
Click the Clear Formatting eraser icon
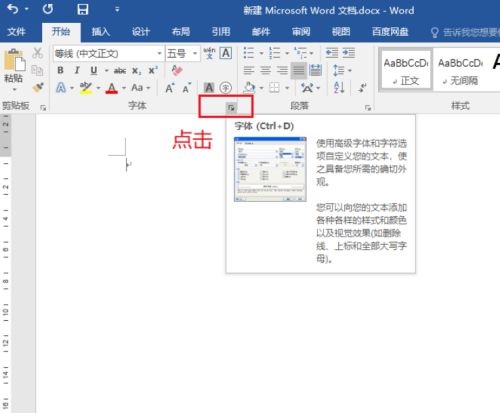point(177,70)
